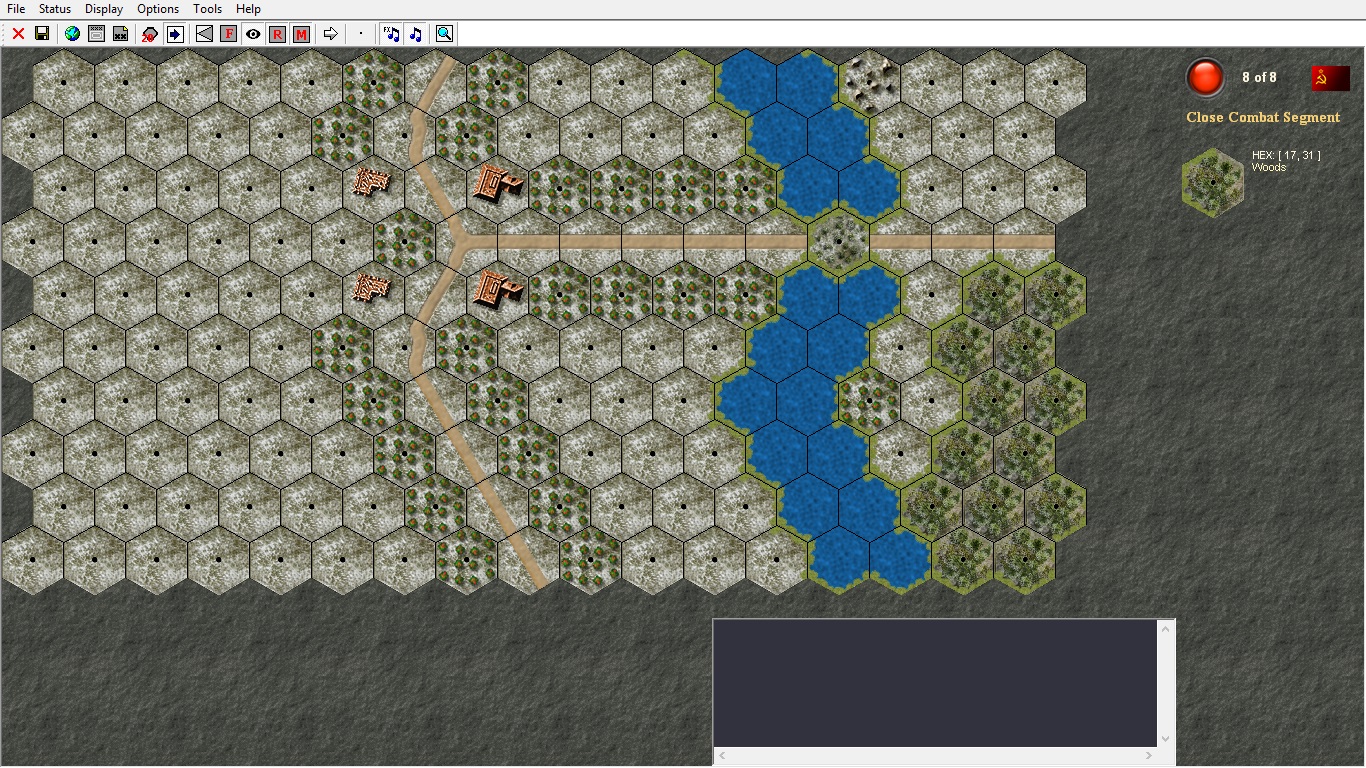Click the gray window panel toolbar icon
This screenshot has width=1366, height=768.
point(96,34)
